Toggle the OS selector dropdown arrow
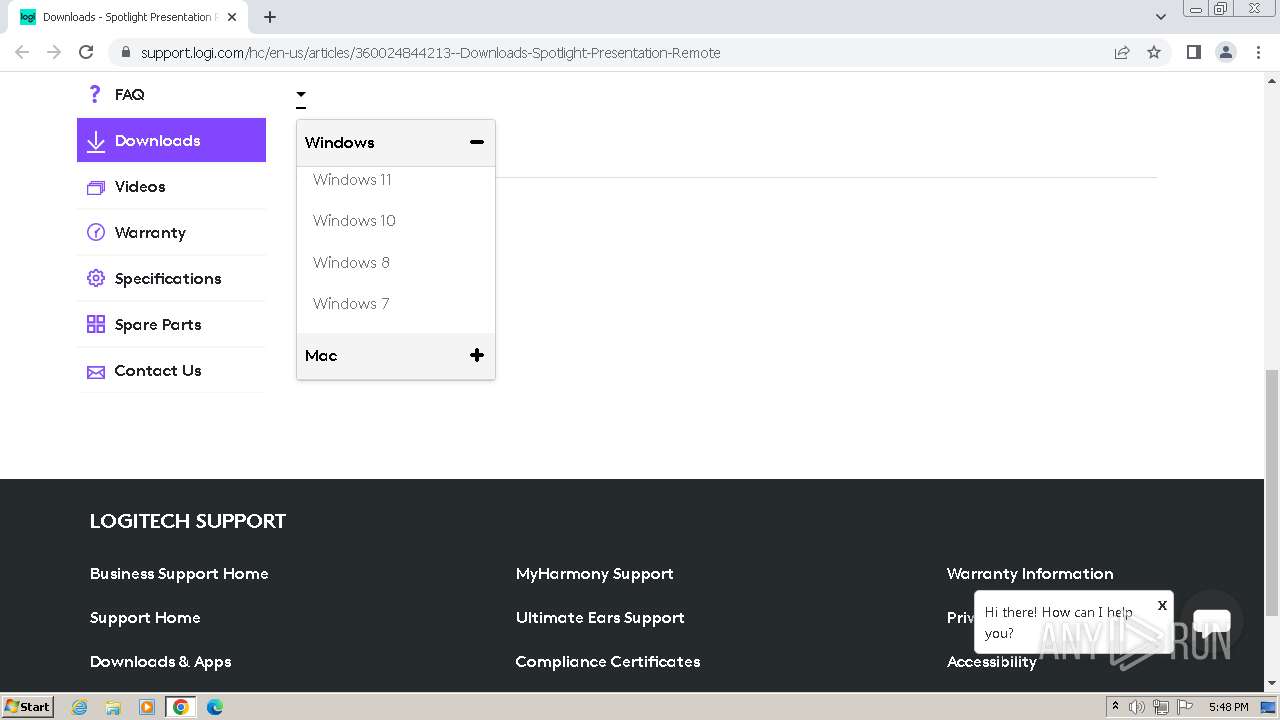1280x720 pixels. coord(301,97)
